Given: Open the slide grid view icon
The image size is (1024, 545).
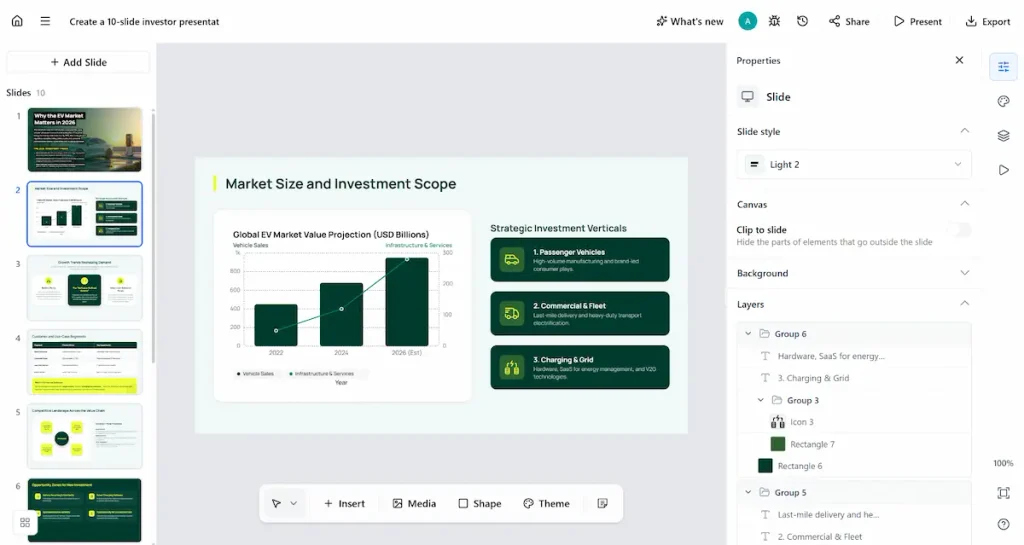Looking at the screenshot, I should tap(25, 522).
